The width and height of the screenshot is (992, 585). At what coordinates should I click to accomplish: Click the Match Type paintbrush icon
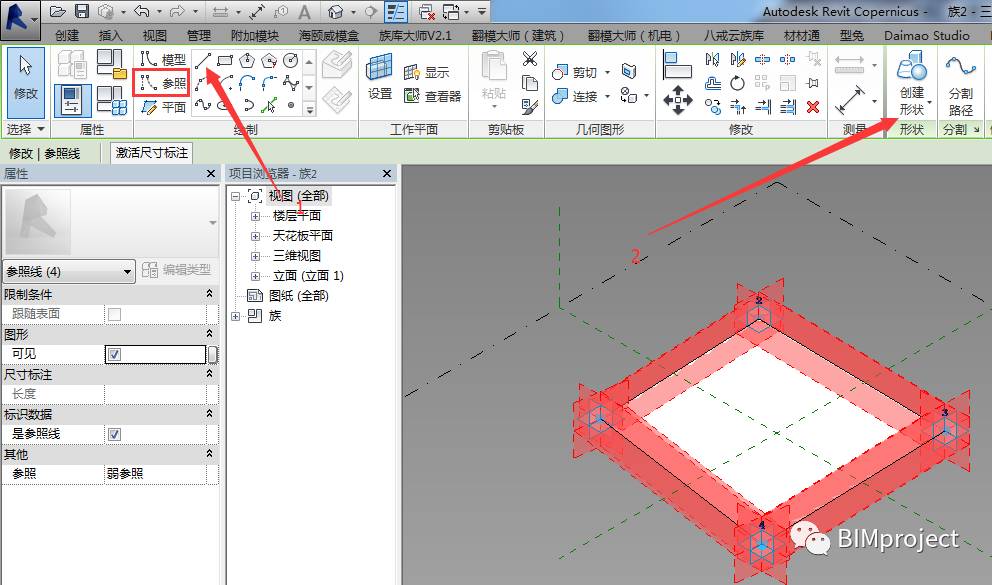[530, 107]
